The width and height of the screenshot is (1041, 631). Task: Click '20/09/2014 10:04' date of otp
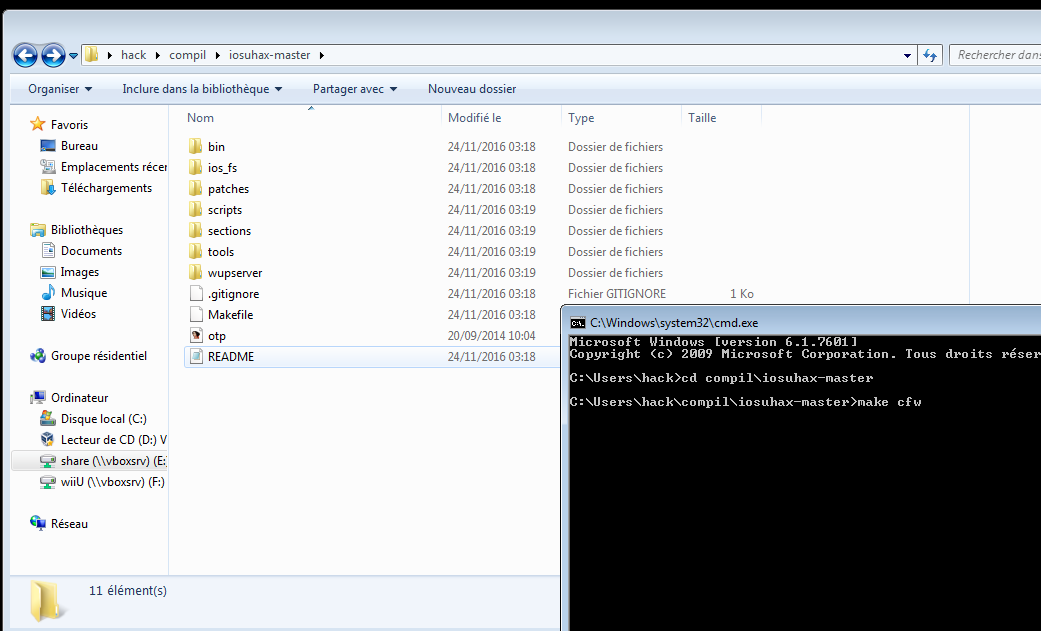491,335
